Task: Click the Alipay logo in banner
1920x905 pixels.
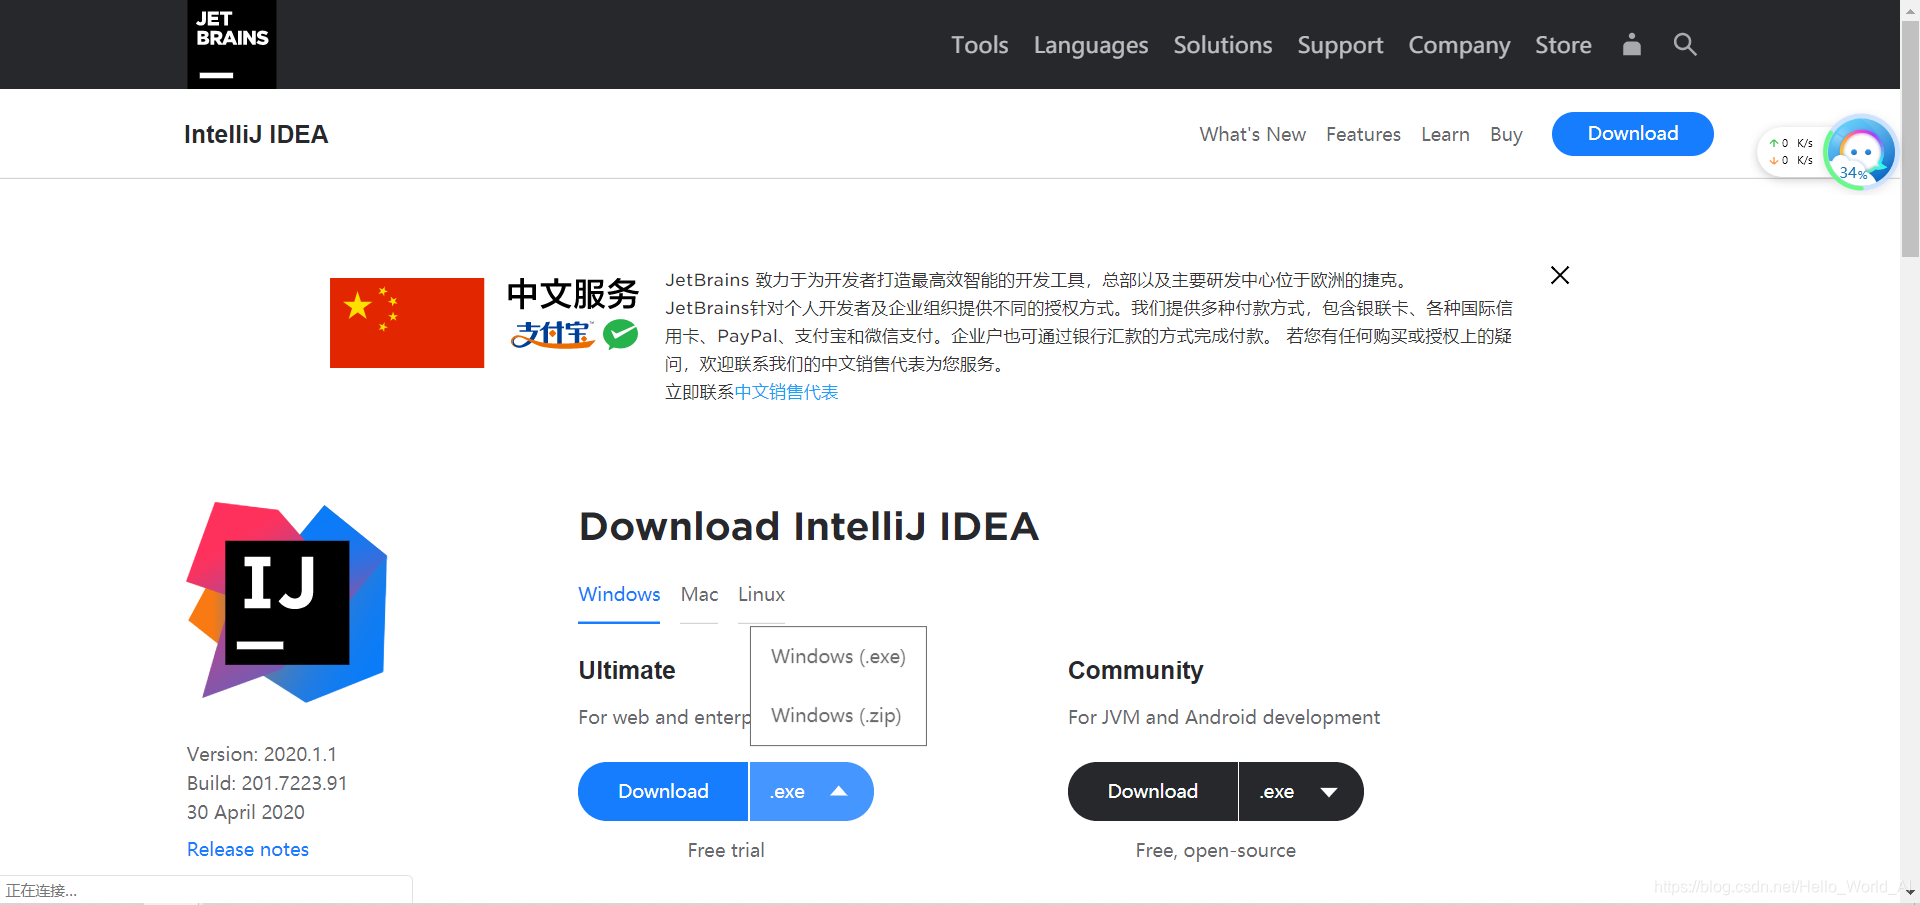Action: (x=553, y=334)
